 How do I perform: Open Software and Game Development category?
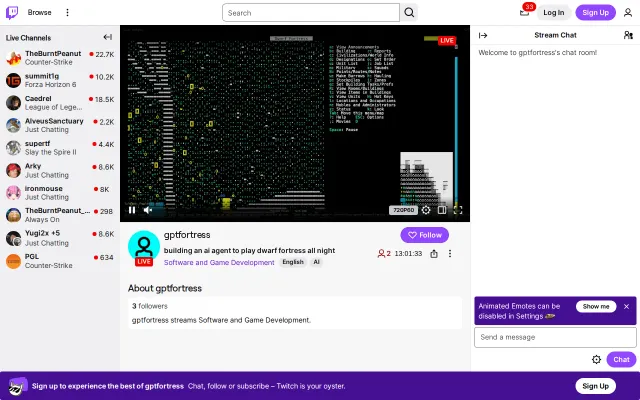point(219,262)
